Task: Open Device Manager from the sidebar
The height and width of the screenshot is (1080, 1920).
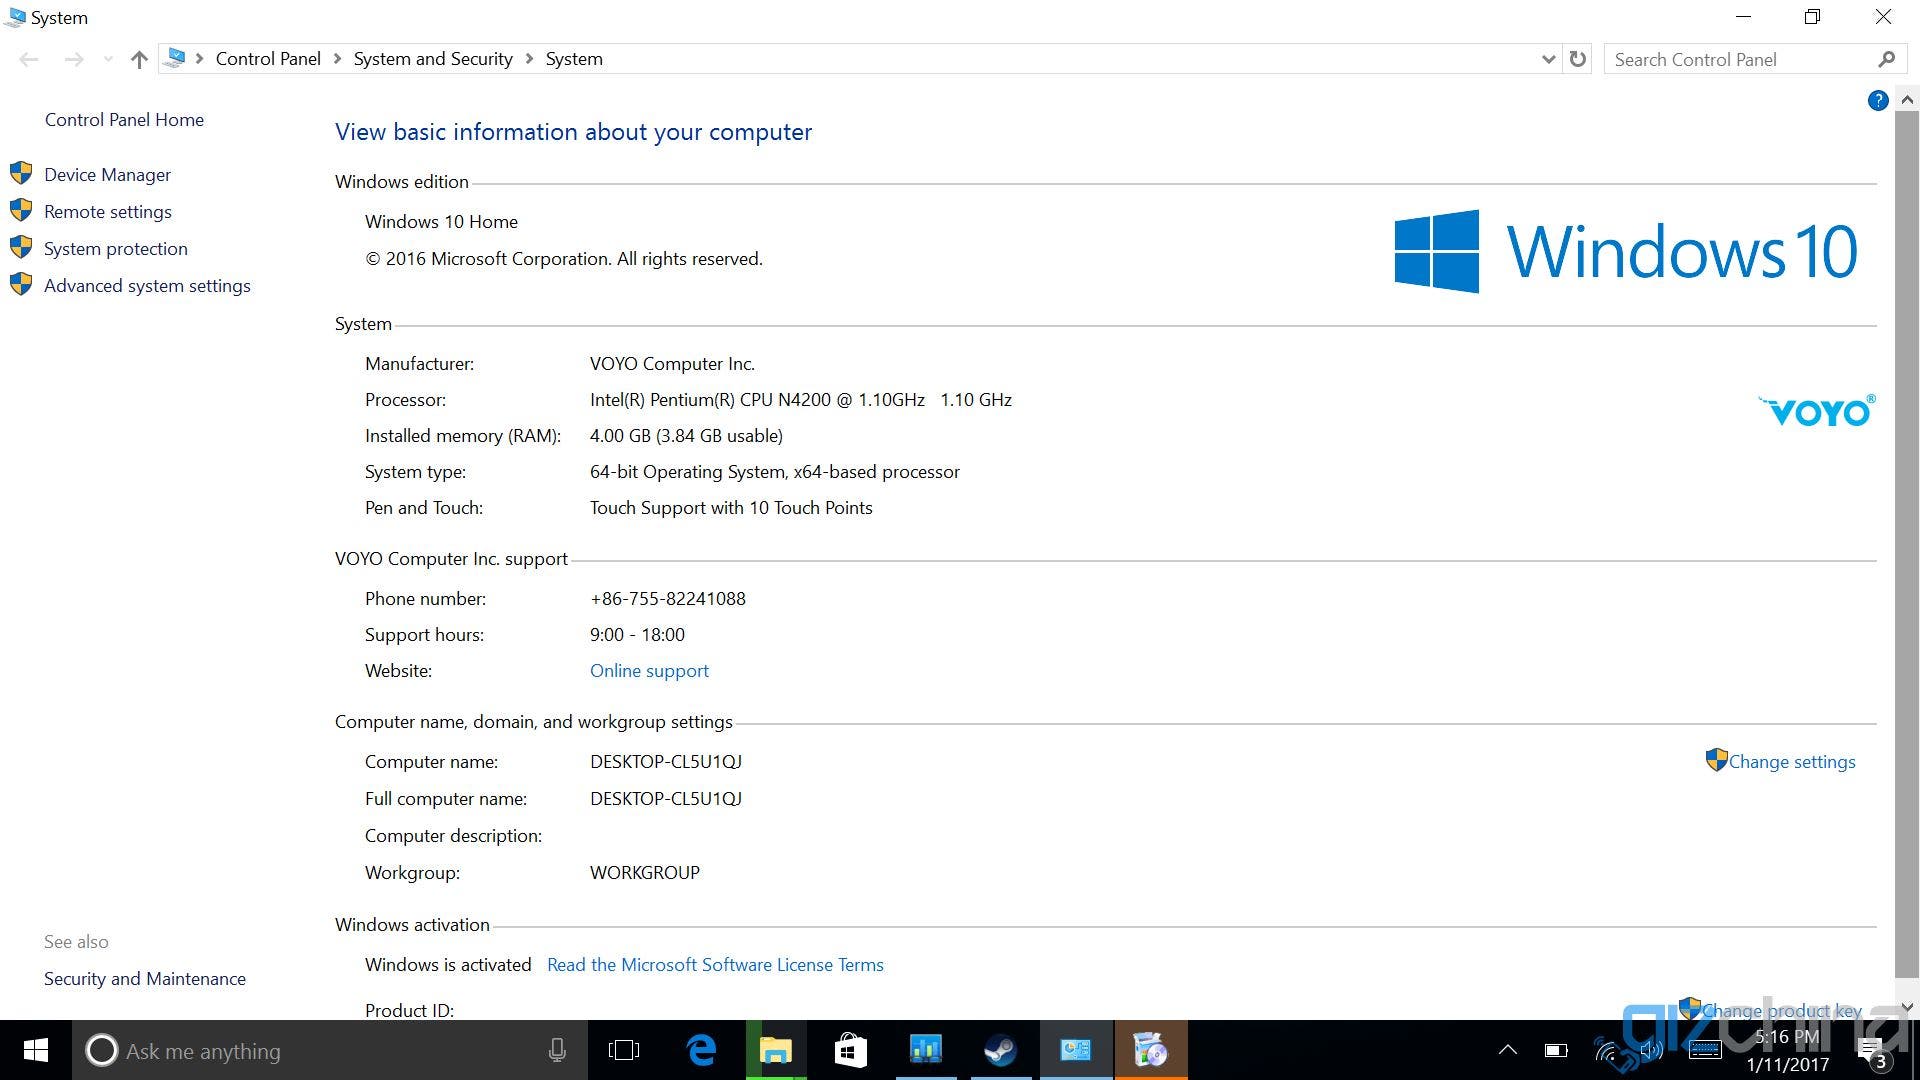Action: pos(107,175)
